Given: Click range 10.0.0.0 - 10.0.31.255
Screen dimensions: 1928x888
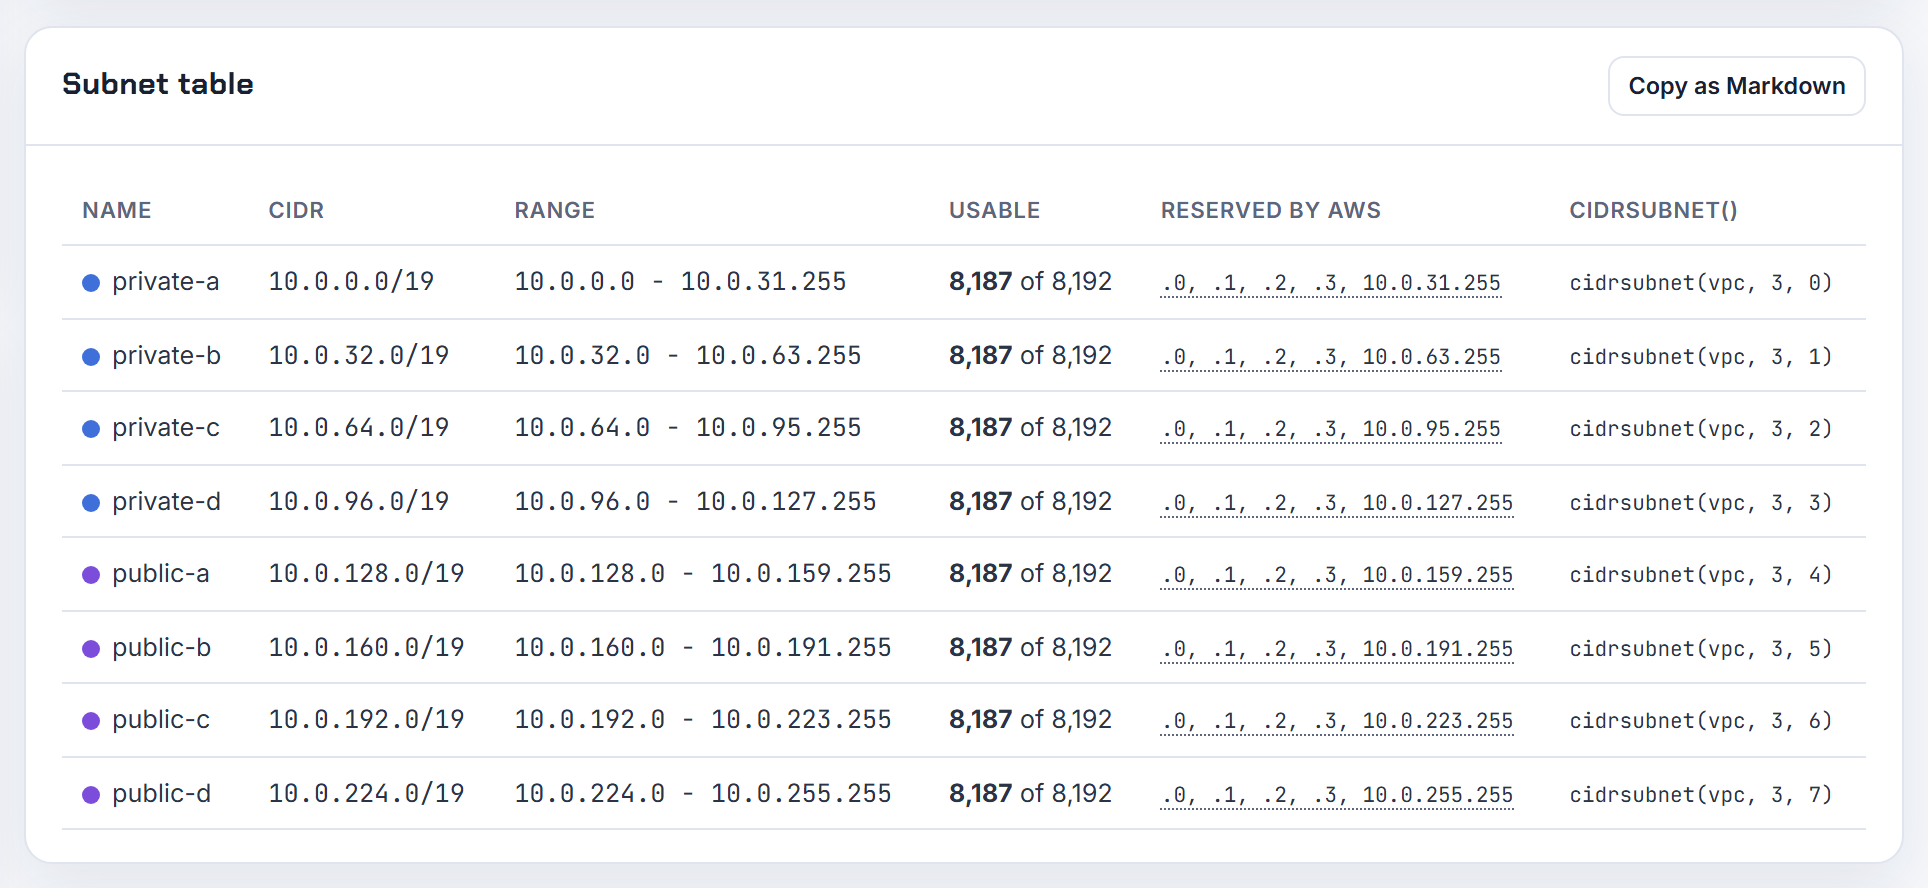Looking at the screenshot, I should [x=680, y=282].
